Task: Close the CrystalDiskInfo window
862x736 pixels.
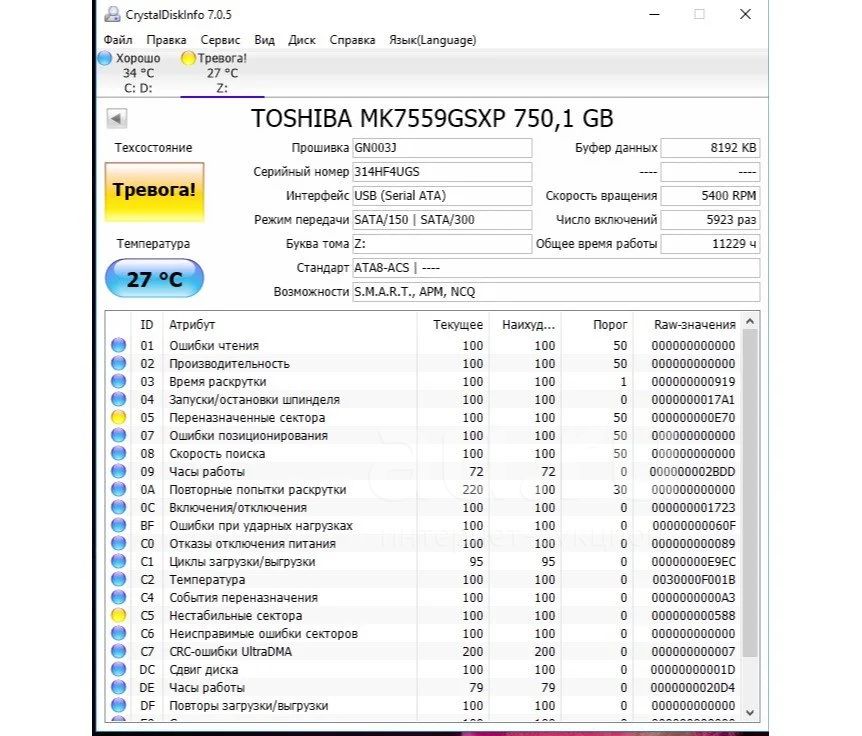Action: [745, 14]
